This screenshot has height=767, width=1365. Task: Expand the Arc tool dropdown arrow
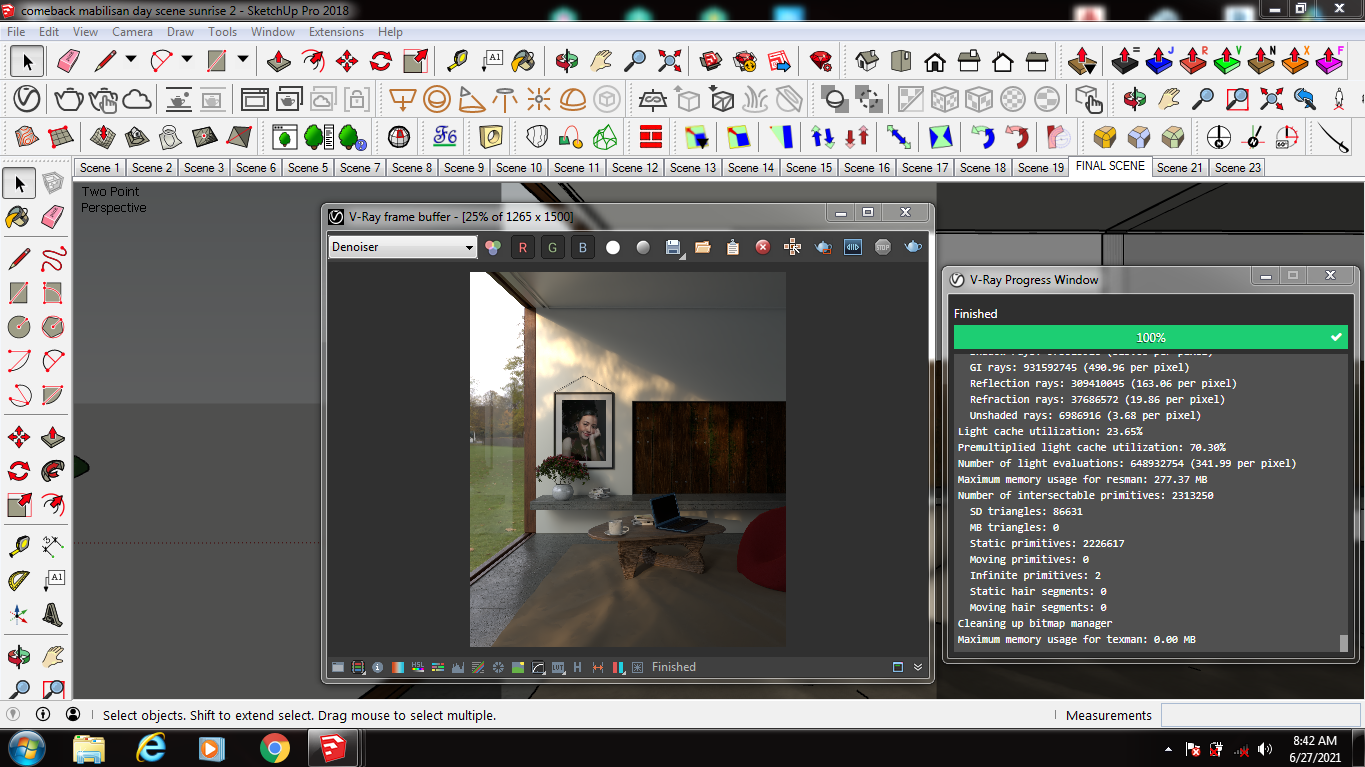click(x=187, y=61)
